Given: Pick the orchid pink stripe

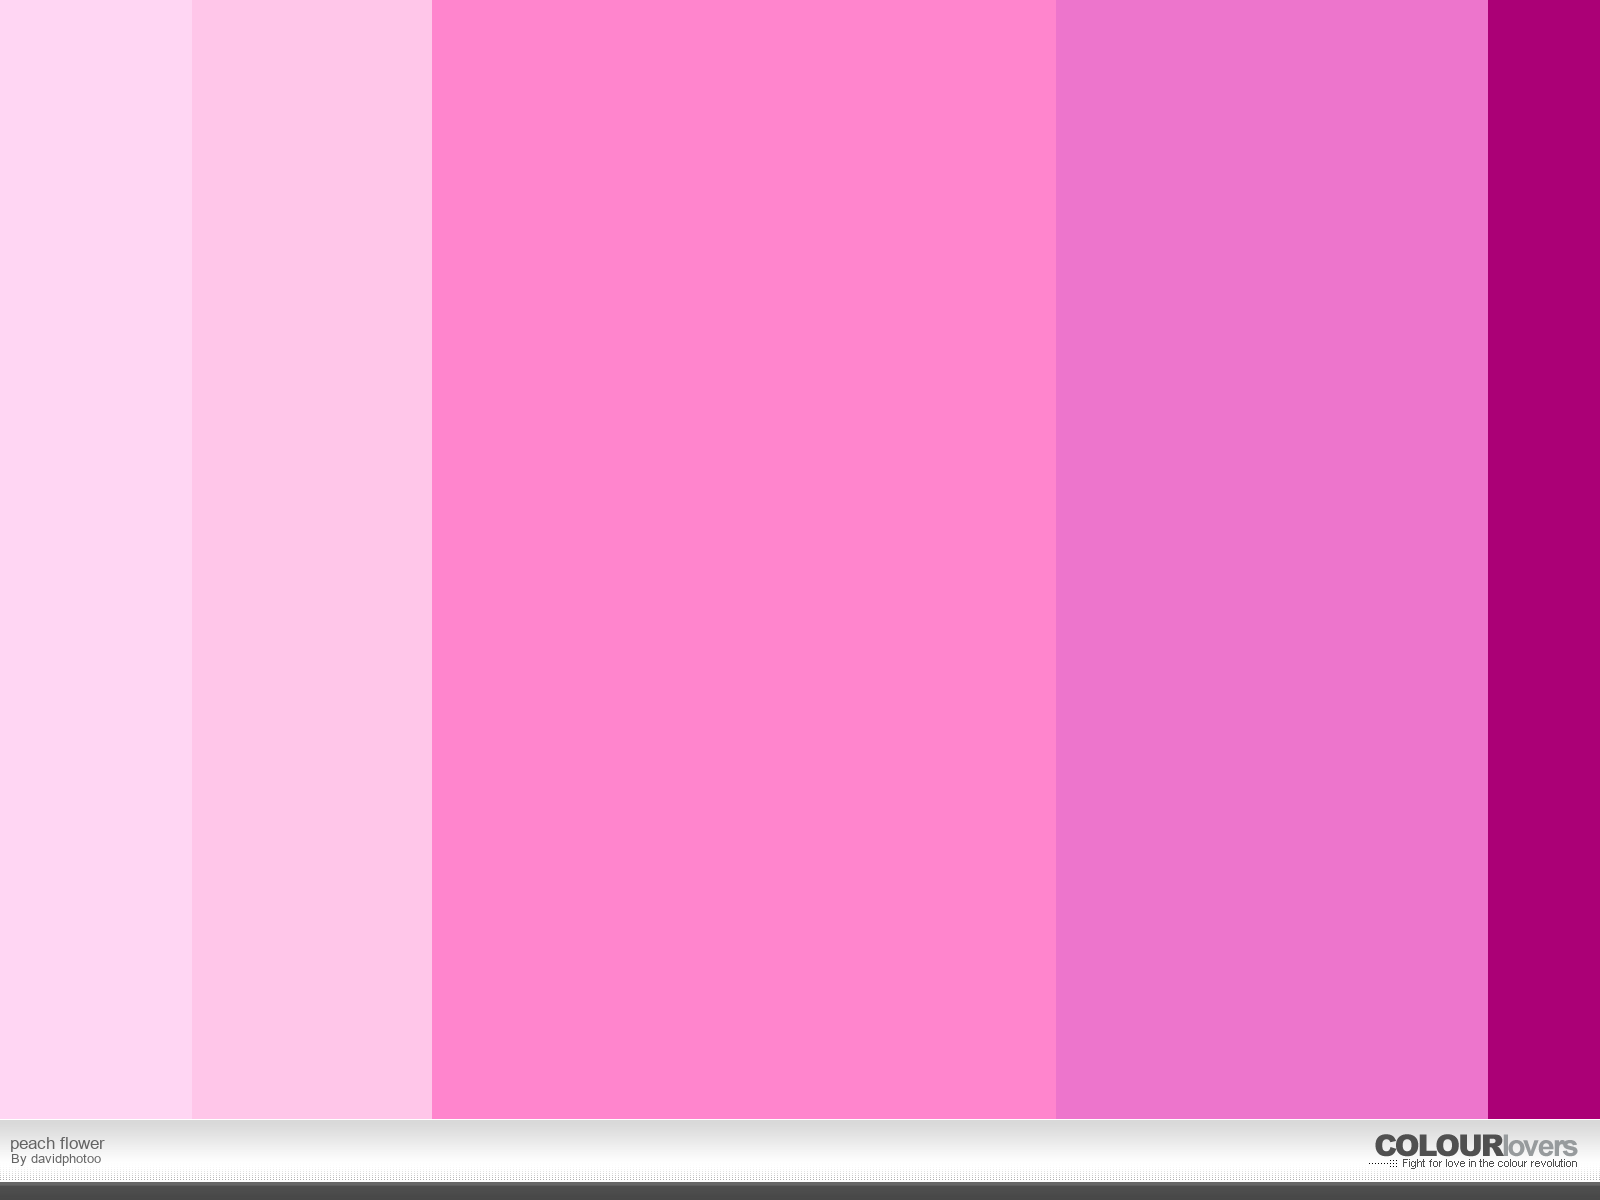Looking at the screenshot, I should click(x=1272, y=559).
